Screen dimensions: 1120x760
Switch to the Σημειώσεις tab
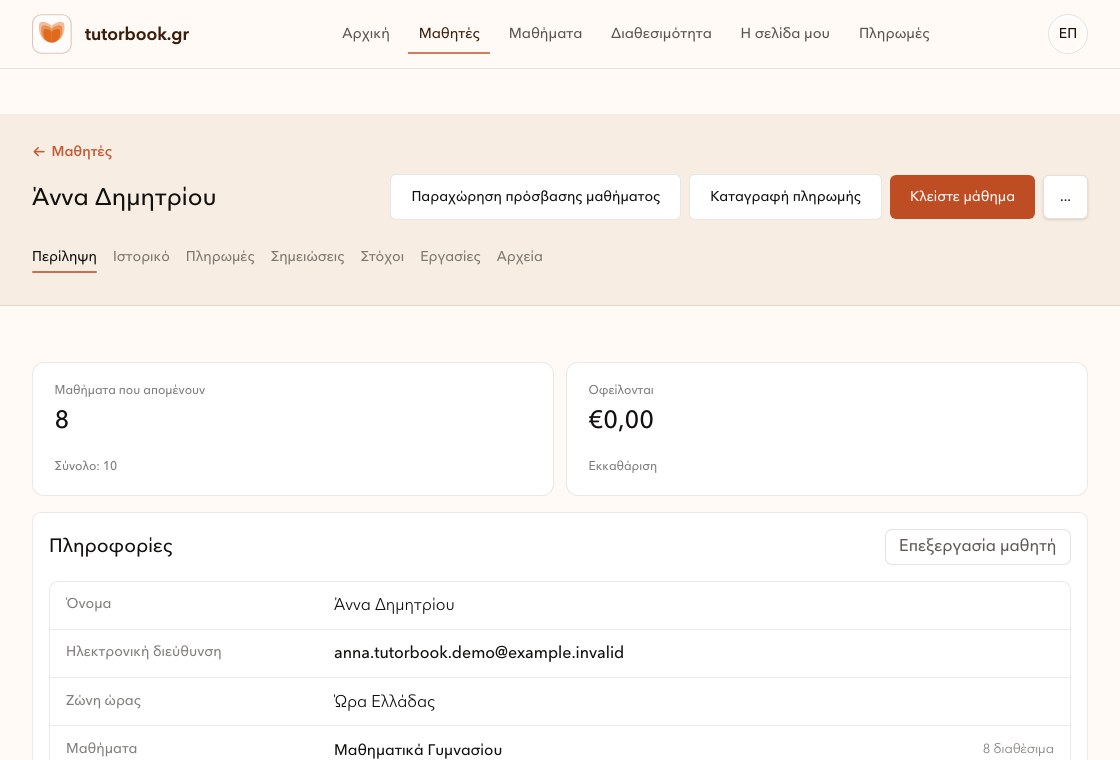307,256
